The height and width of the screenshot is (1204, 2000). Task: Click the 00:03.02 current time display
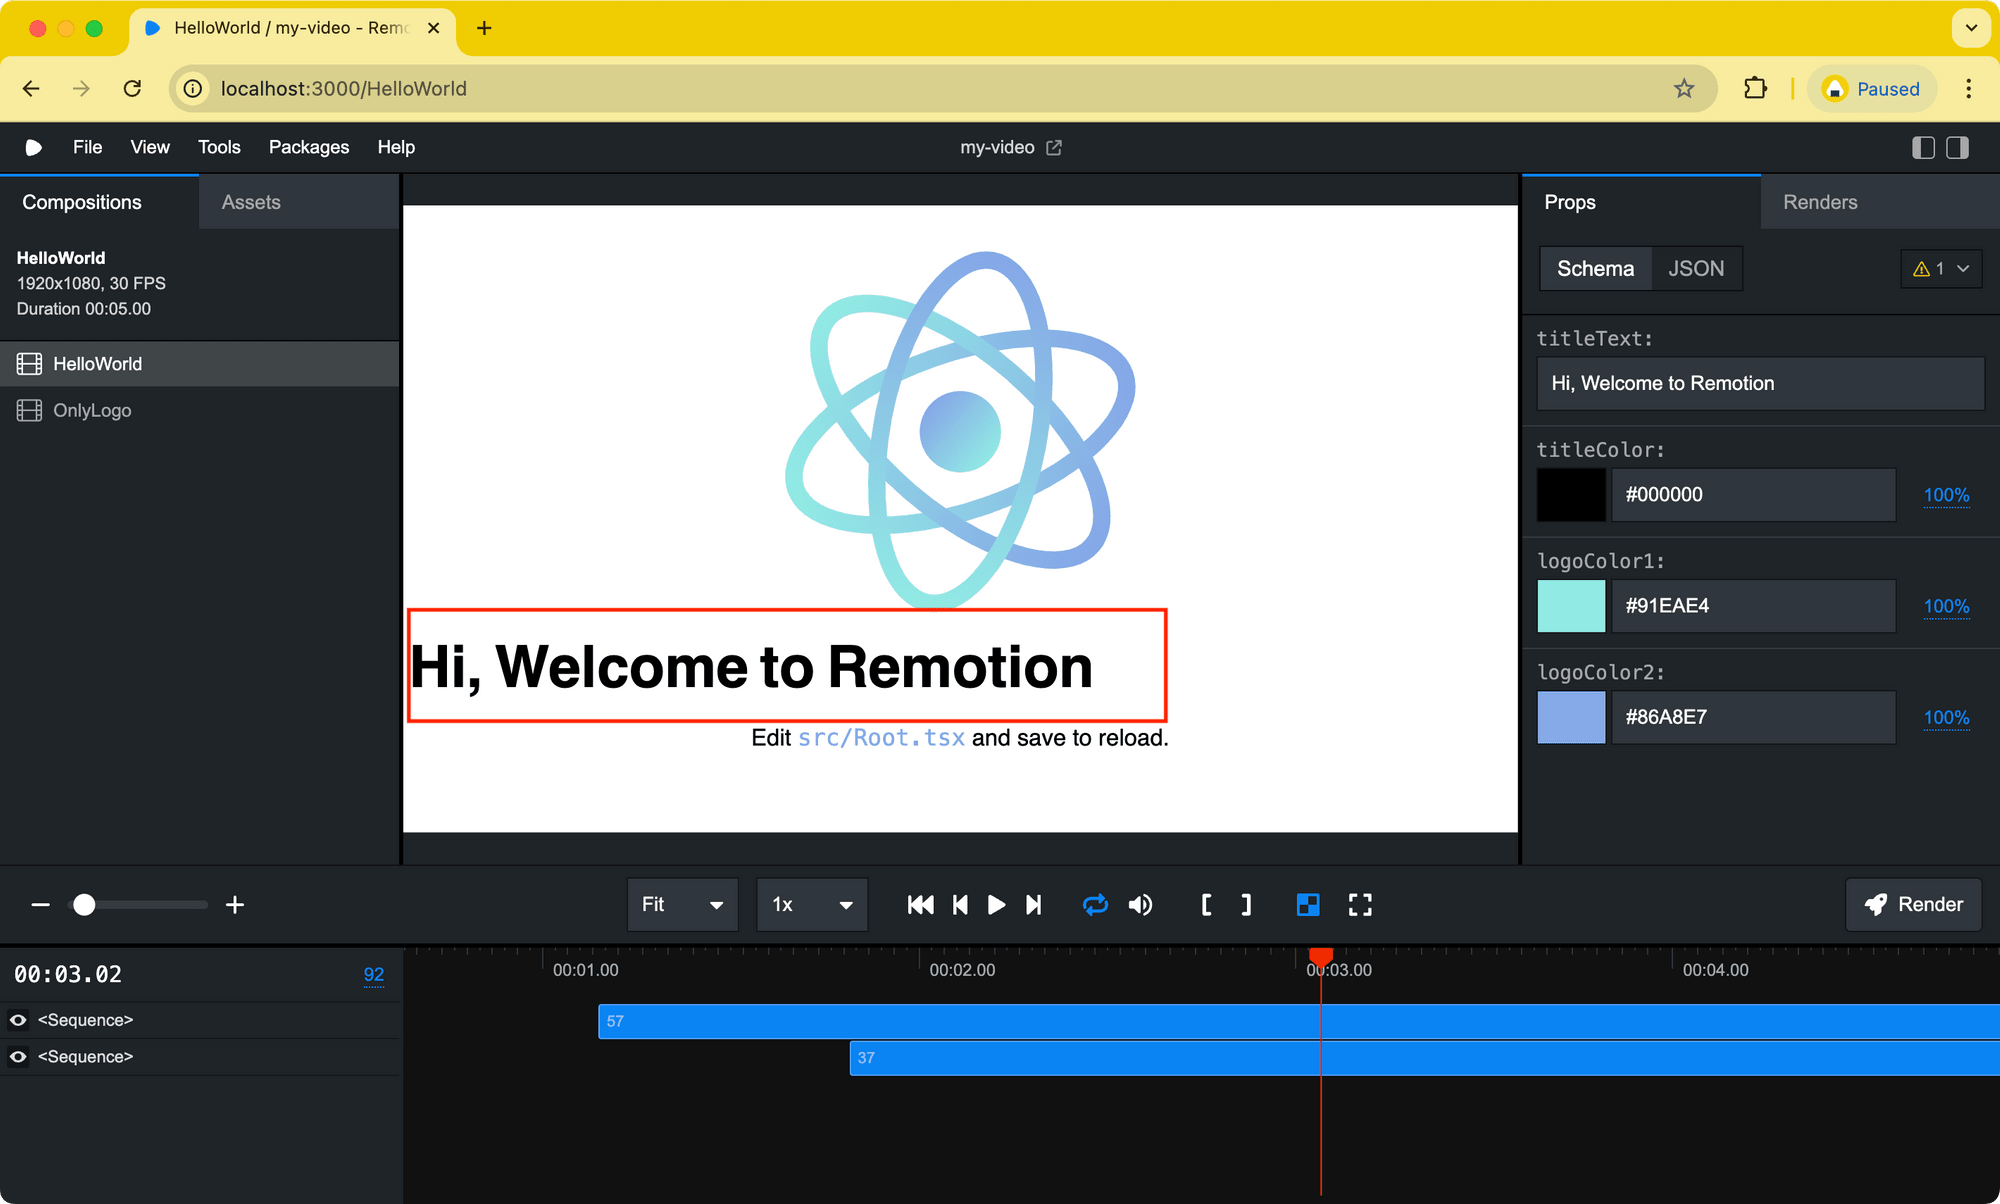pos(68,974)
